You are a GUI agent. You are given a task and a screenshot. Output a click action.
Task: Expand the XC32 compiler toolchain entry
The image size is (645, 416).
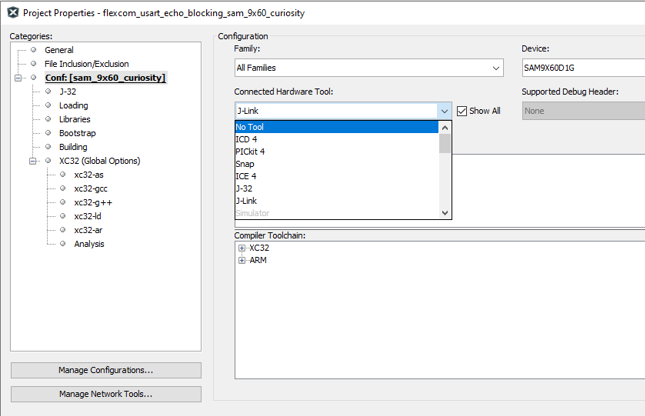pos(242,248)
